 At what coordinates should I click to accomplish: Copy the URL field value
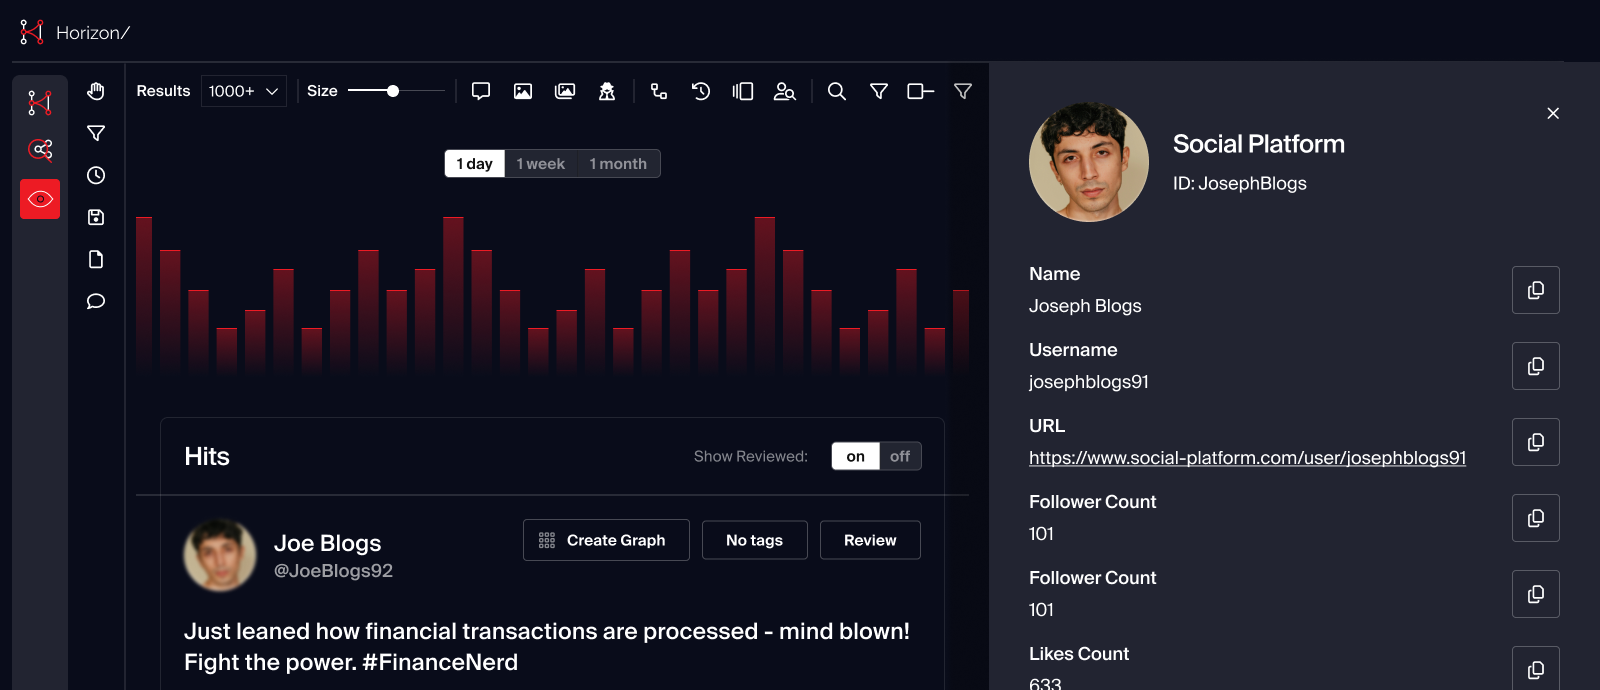coord(1535,442)
